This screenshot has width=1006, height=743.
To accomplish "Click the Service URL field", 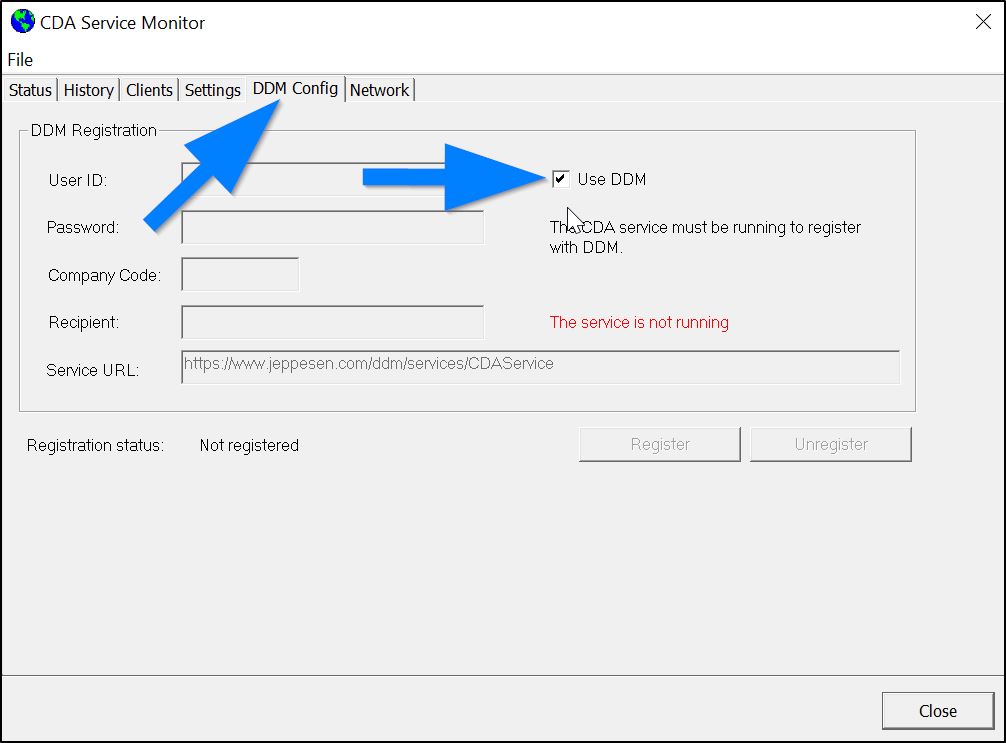I will (540, 367).
